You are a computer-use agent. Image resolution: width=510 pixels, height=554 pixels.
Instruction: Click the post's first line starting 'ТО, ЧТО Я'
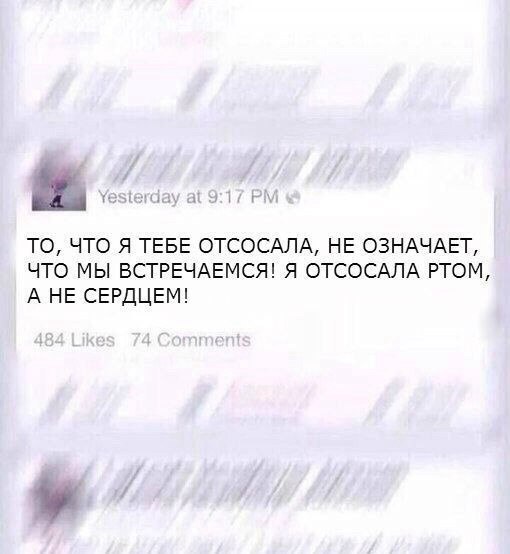point(253,246)
